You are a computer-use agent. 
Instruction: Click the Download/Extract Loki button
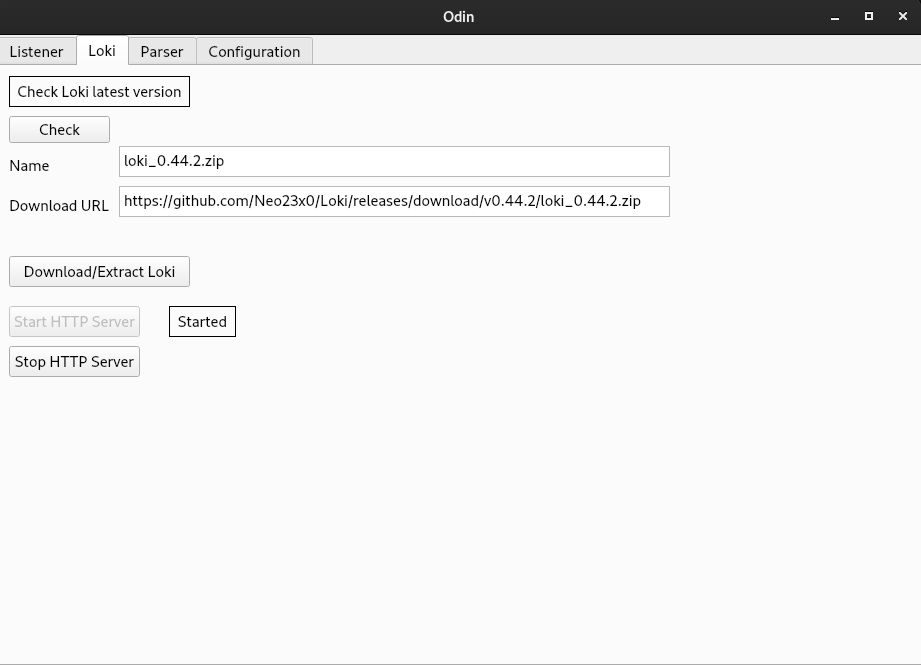[x=99, y=271]
